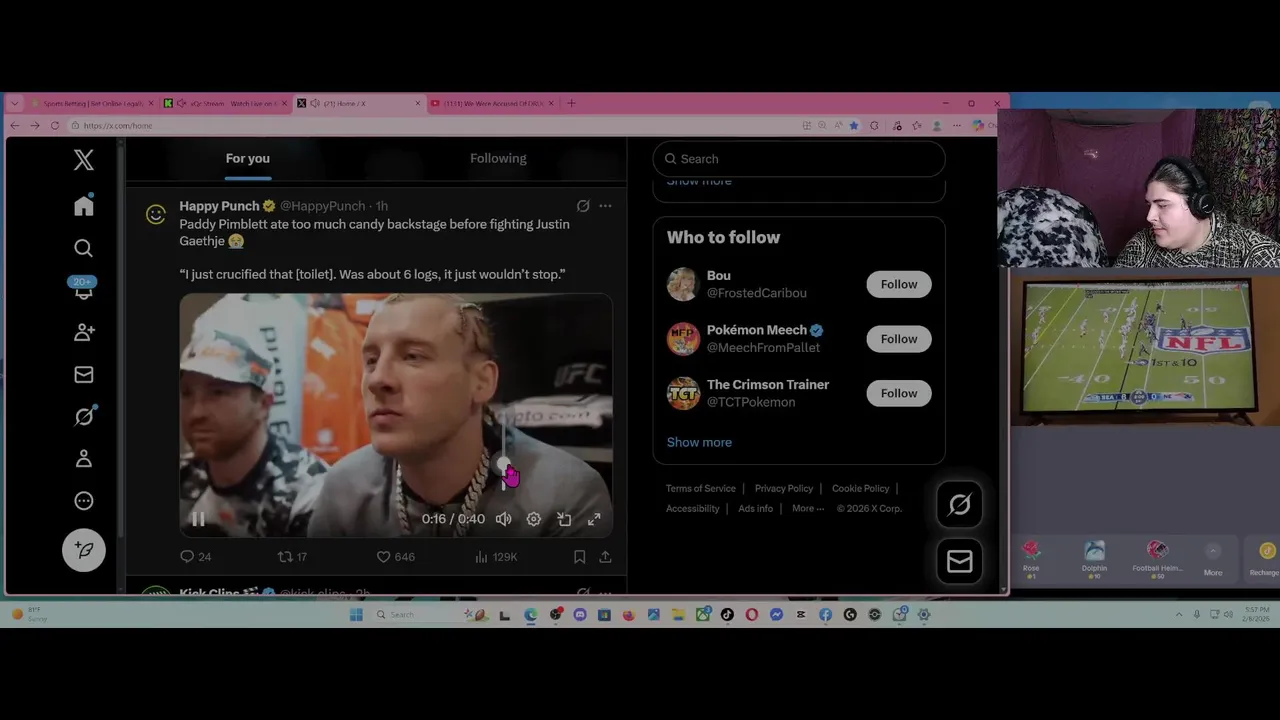Click the Search field on X
This screenshot has height=720, width=1280.
(799, 159)
